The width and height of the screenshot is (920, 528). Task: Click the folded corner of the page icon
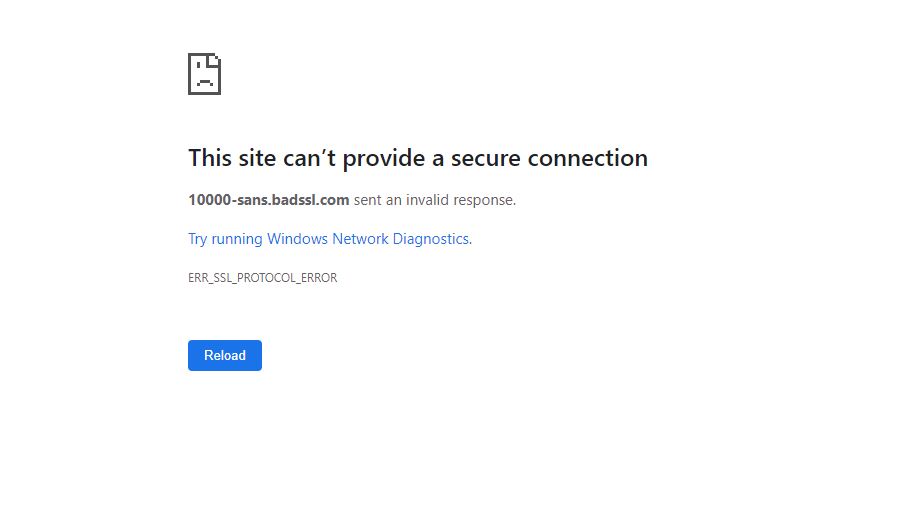tap(214, 60)
